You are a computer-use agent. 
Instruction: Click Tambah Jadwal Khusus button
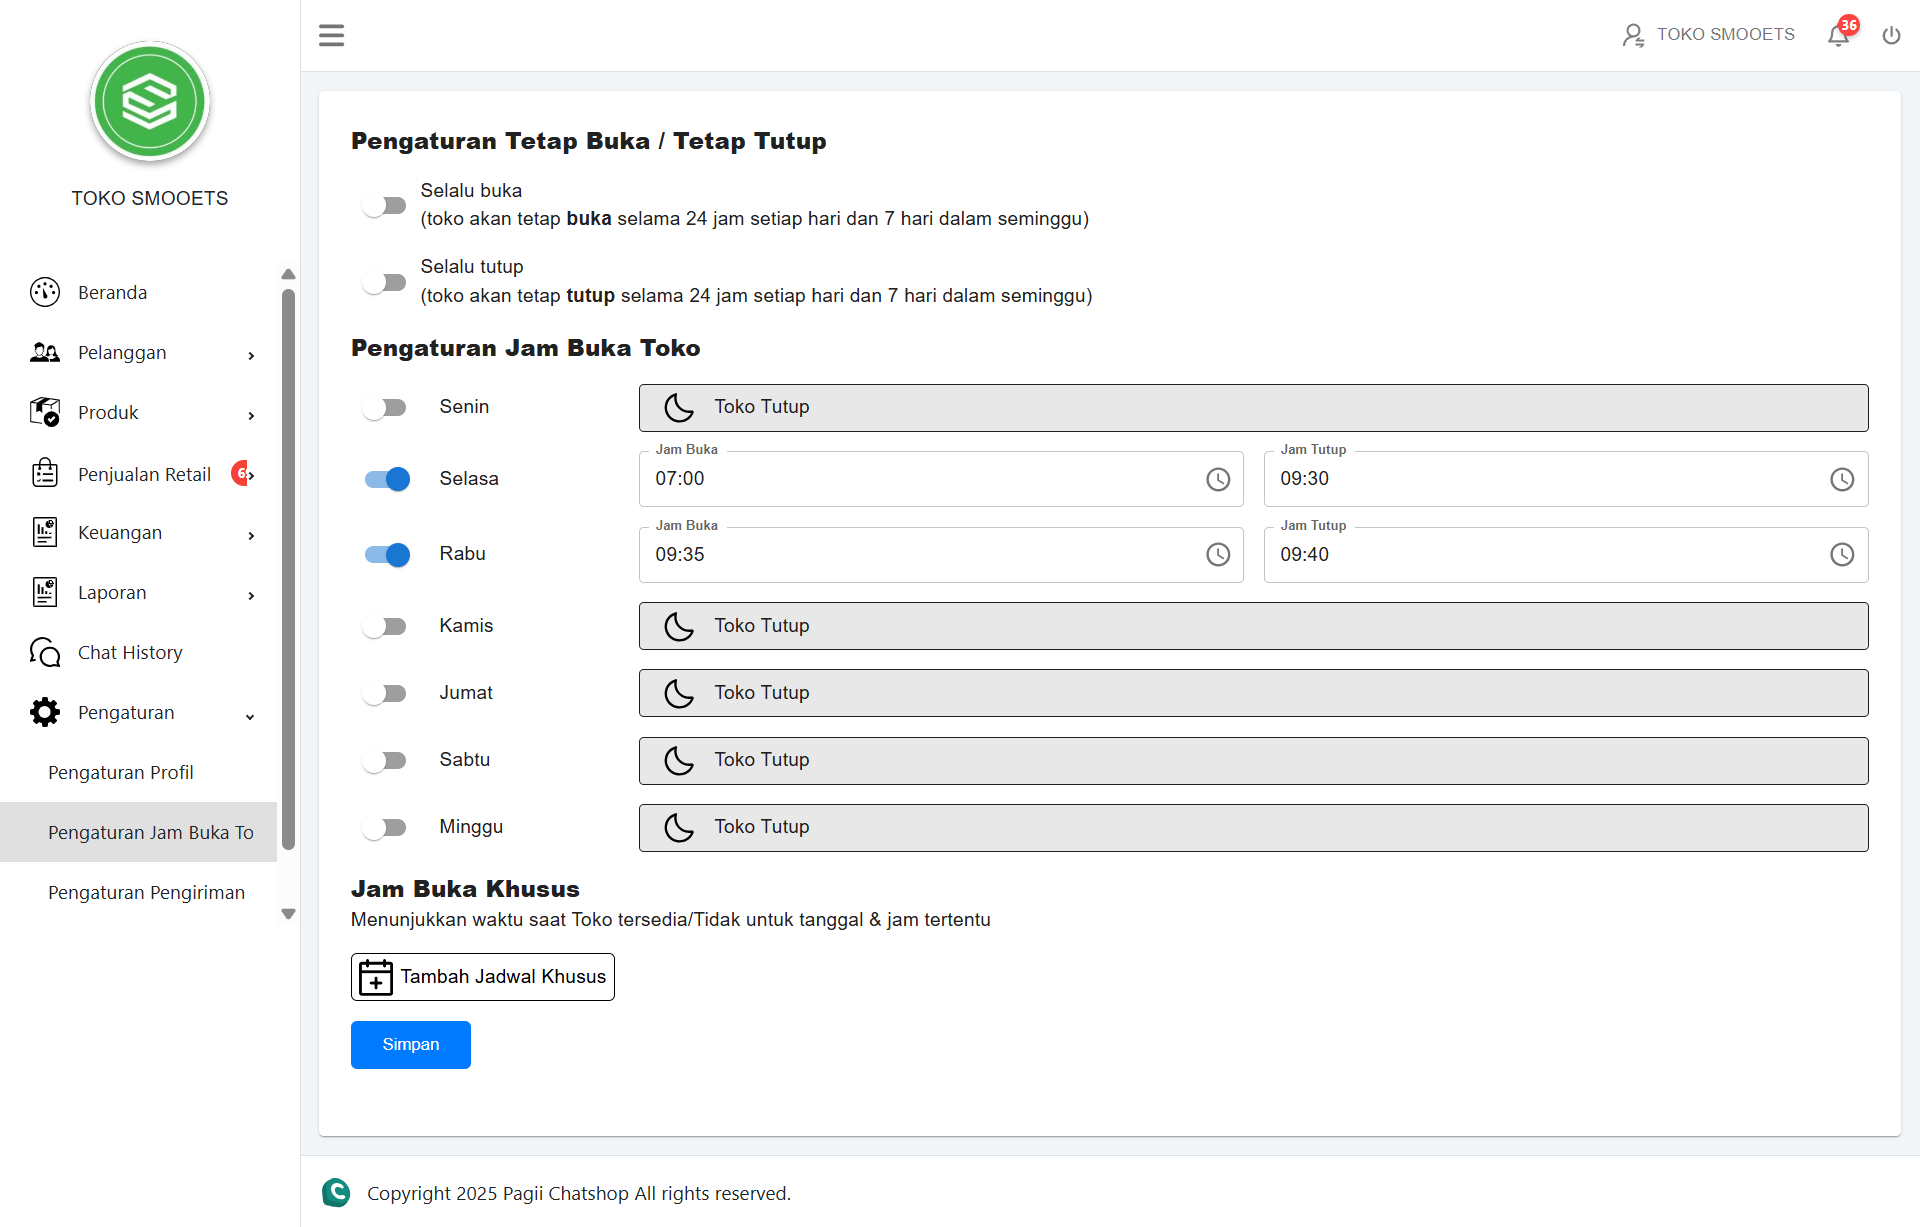[482, 977]
